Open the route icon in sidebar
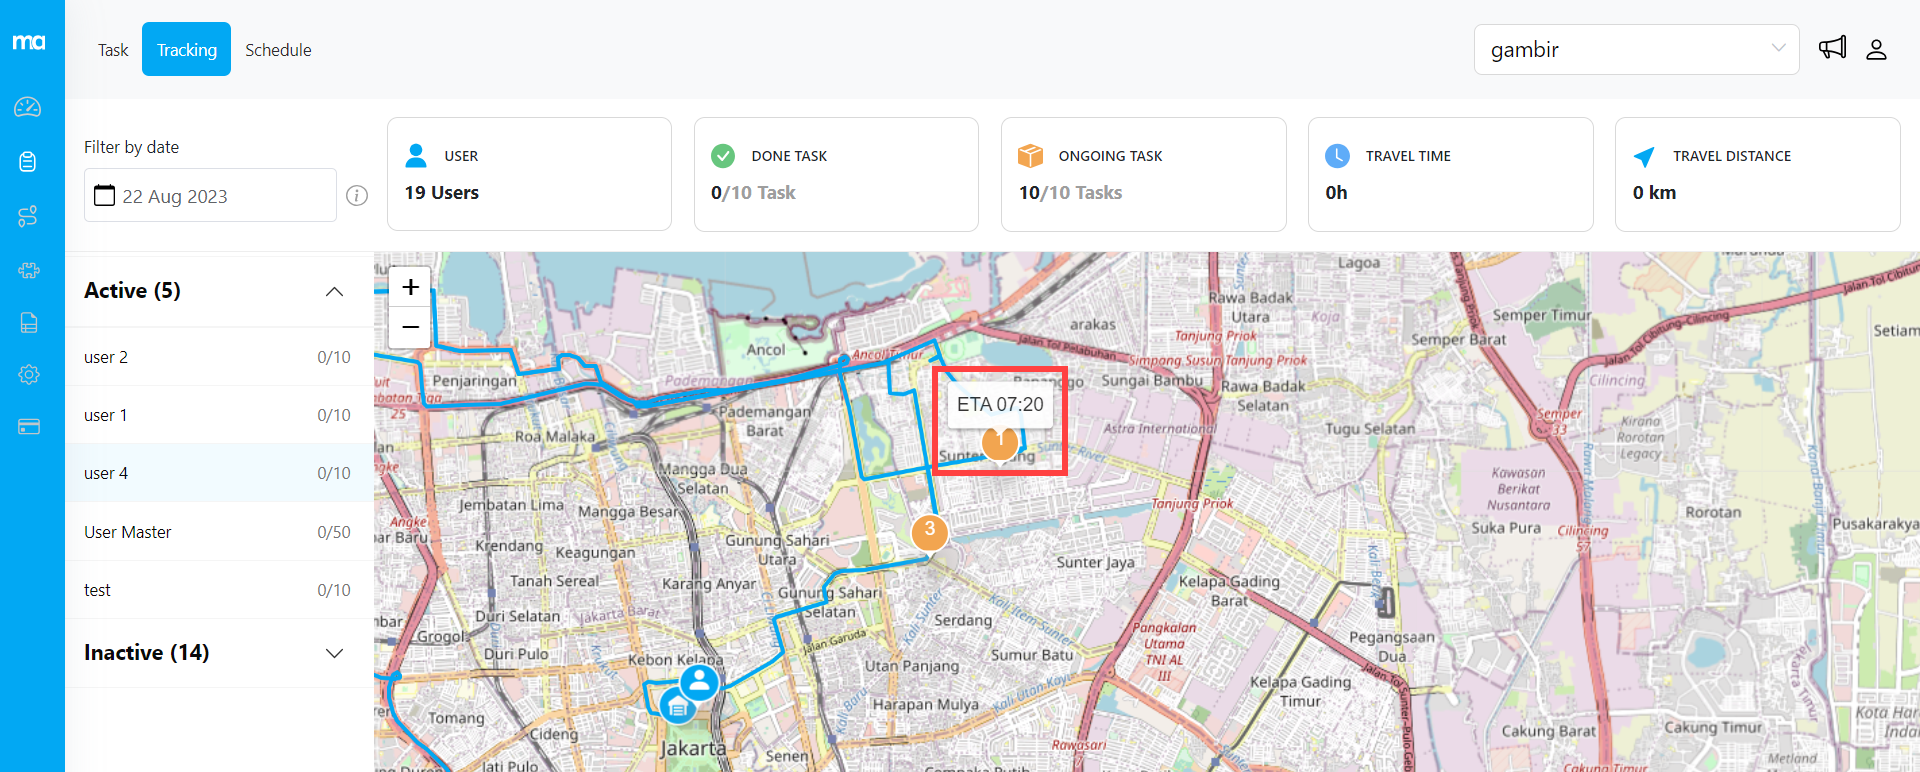Viewport: 1920px width, 772px height. pyautogui.click(x=28, y=216)
